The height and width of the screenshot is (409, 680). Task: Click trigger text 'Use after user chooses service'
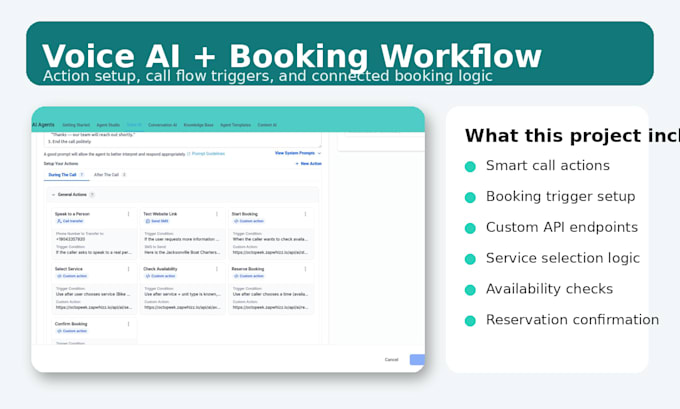pos(93,294)
